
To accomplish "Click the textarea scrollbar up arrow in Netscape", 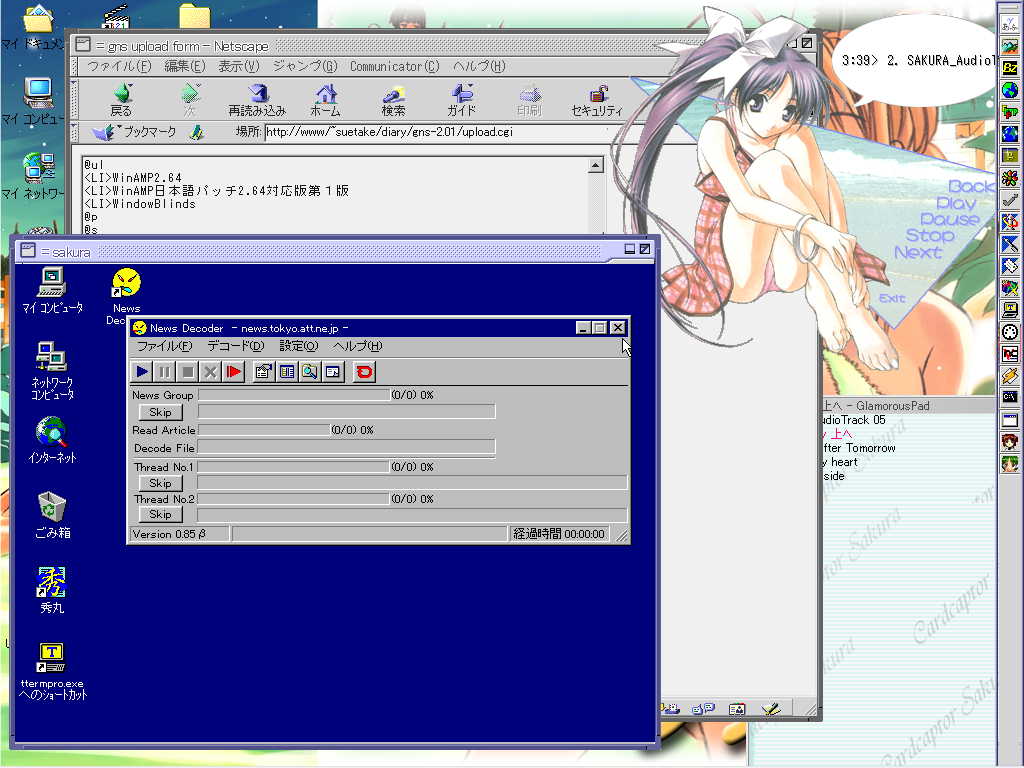I will point(596,166).
